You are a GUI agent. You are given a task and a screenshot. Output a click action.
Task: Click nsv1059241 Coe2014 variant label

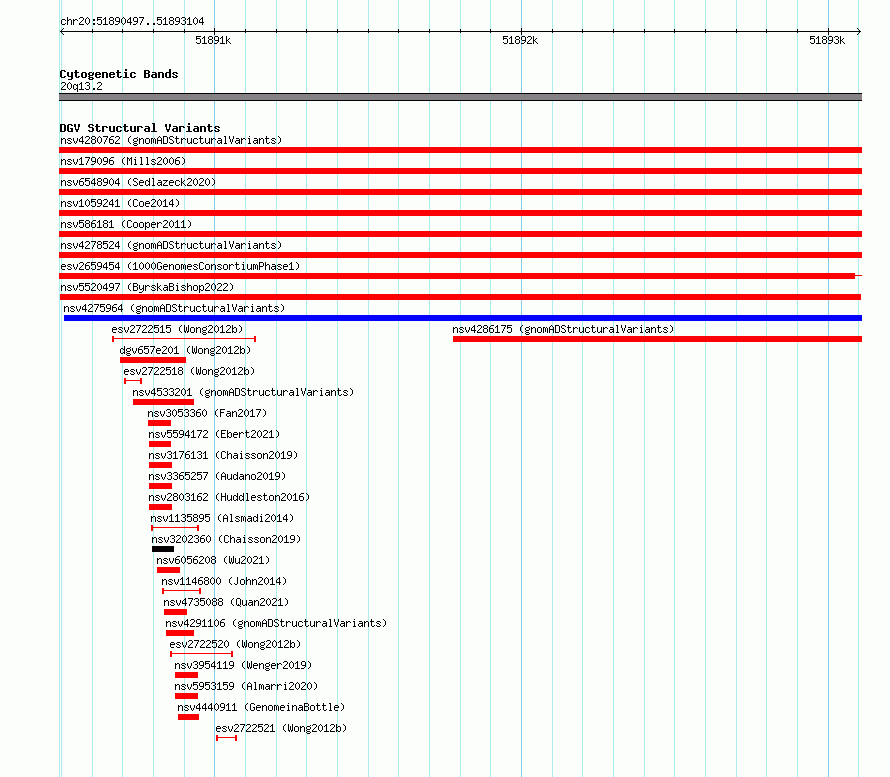click(x=120, y=203)
